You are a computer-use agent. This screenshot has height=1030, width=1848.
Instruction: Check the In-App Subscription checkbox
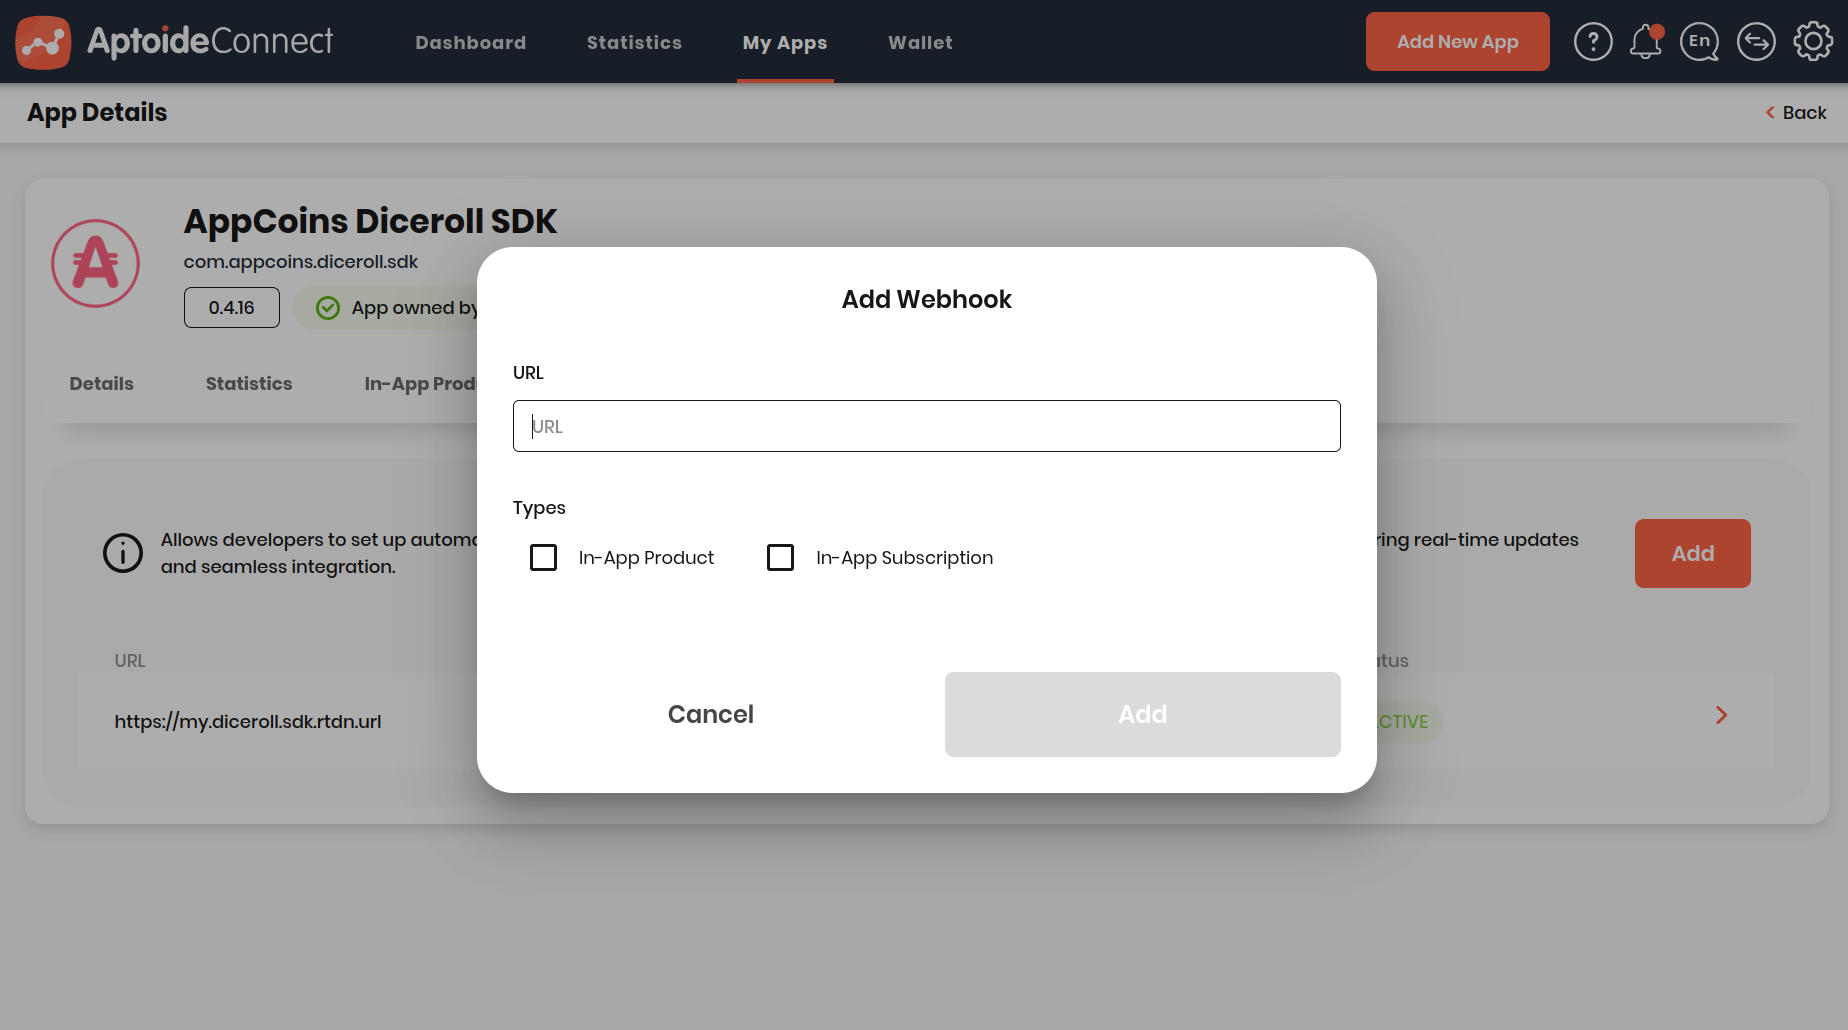point(780,557)
